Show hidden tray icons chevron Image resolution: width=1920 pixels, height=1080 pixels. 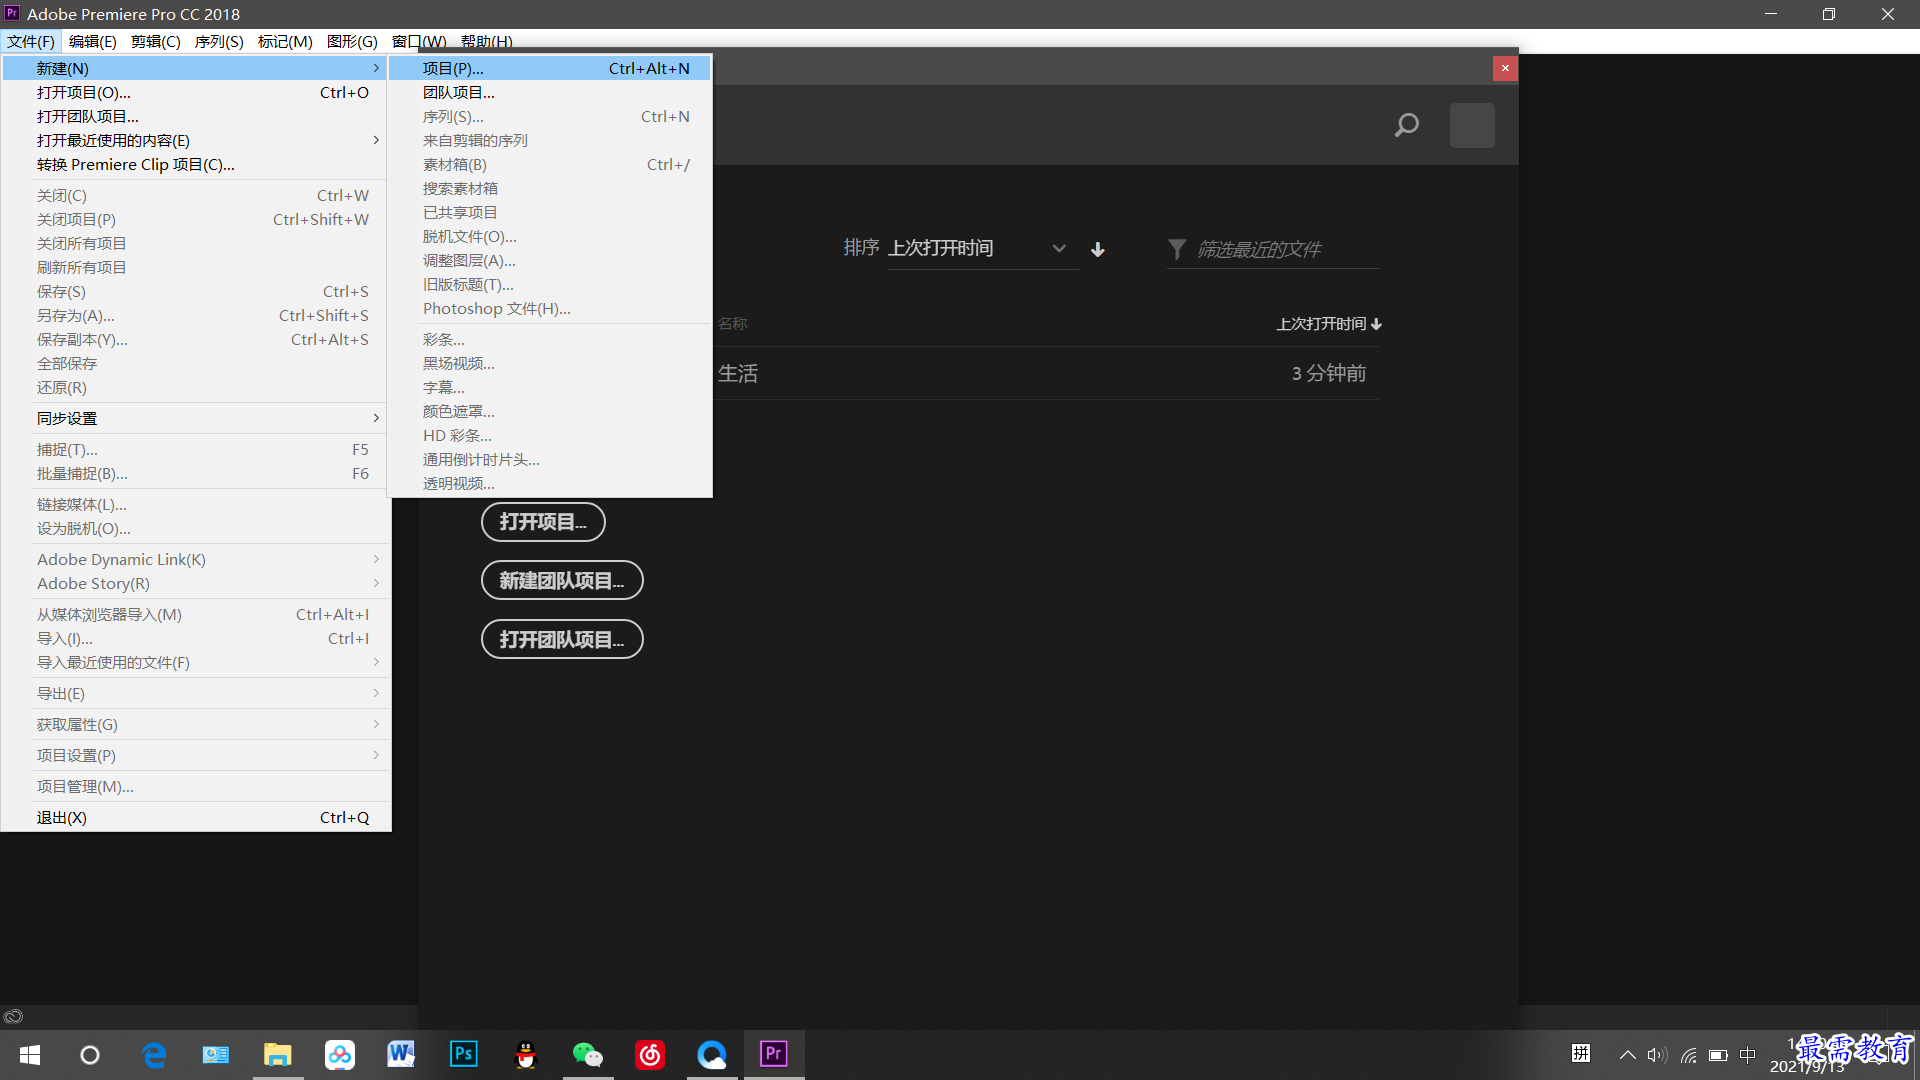pyautogui.click(x=1627, y=1055)
